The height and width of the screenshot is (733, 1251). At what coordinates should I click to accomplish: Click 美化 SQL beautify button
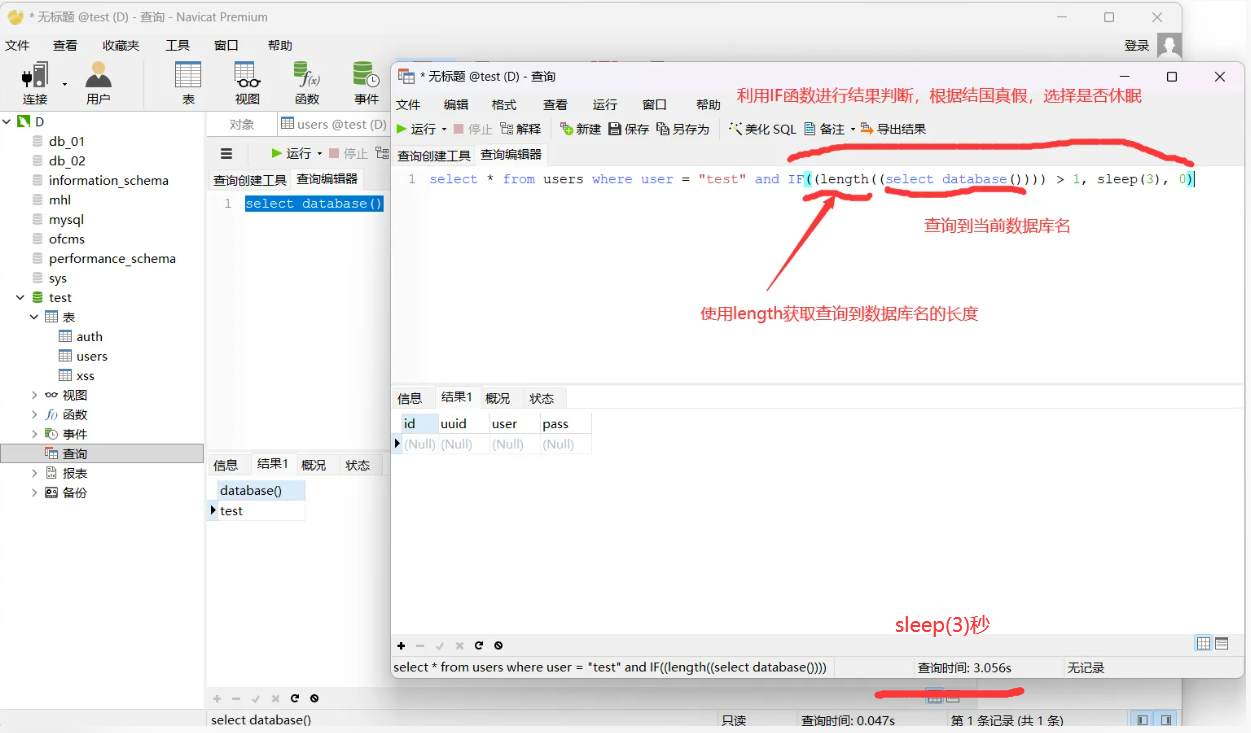point(762,129)
